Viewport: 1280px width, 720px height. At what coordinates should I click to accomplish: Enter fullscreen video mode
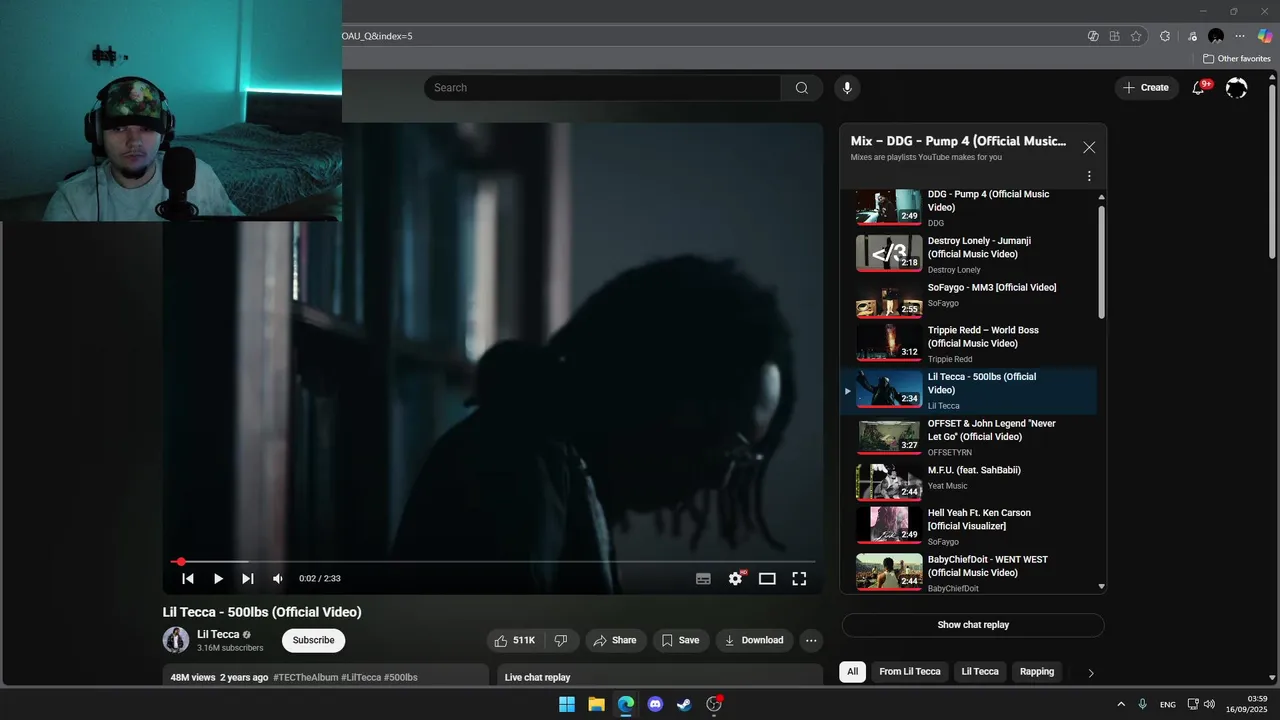click(799, 578)
